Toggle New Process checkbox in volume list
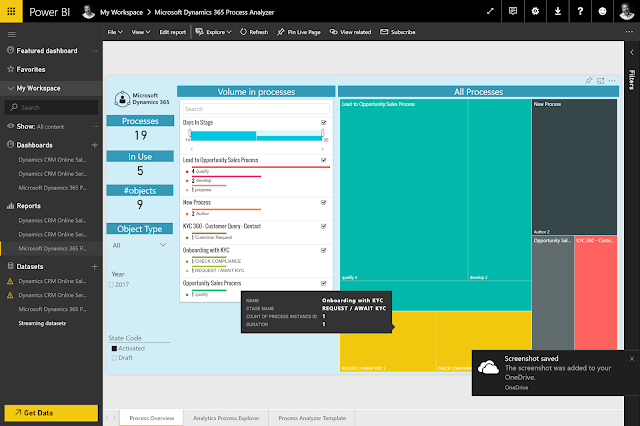The width and height of the screenshot is (640, 426). [x=324, y=202]
